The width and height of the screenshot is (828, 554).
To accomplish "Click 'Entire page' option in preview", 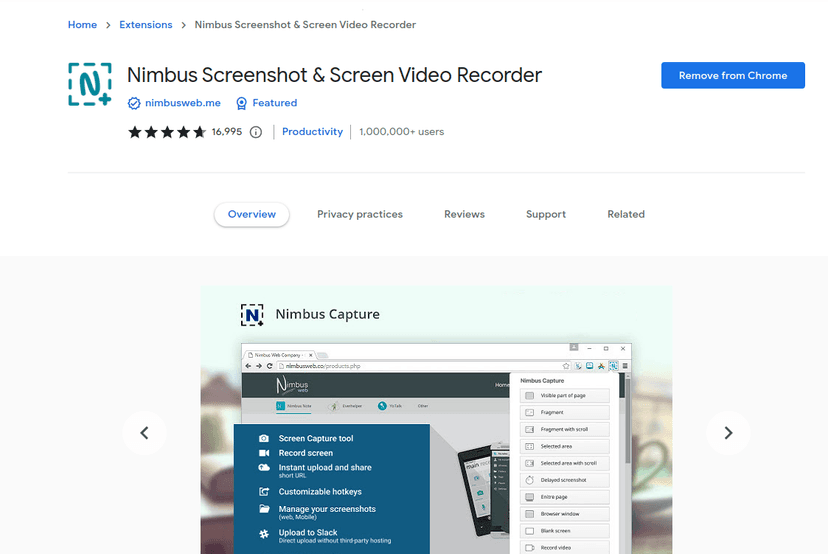I will point(564,497).
